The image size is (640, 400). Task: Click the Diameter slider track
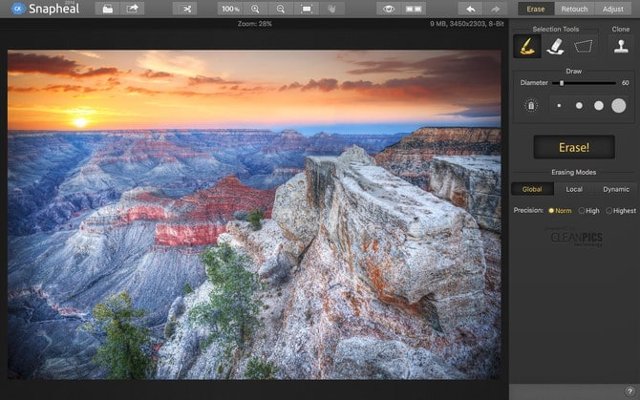click(x=585, y=83)
